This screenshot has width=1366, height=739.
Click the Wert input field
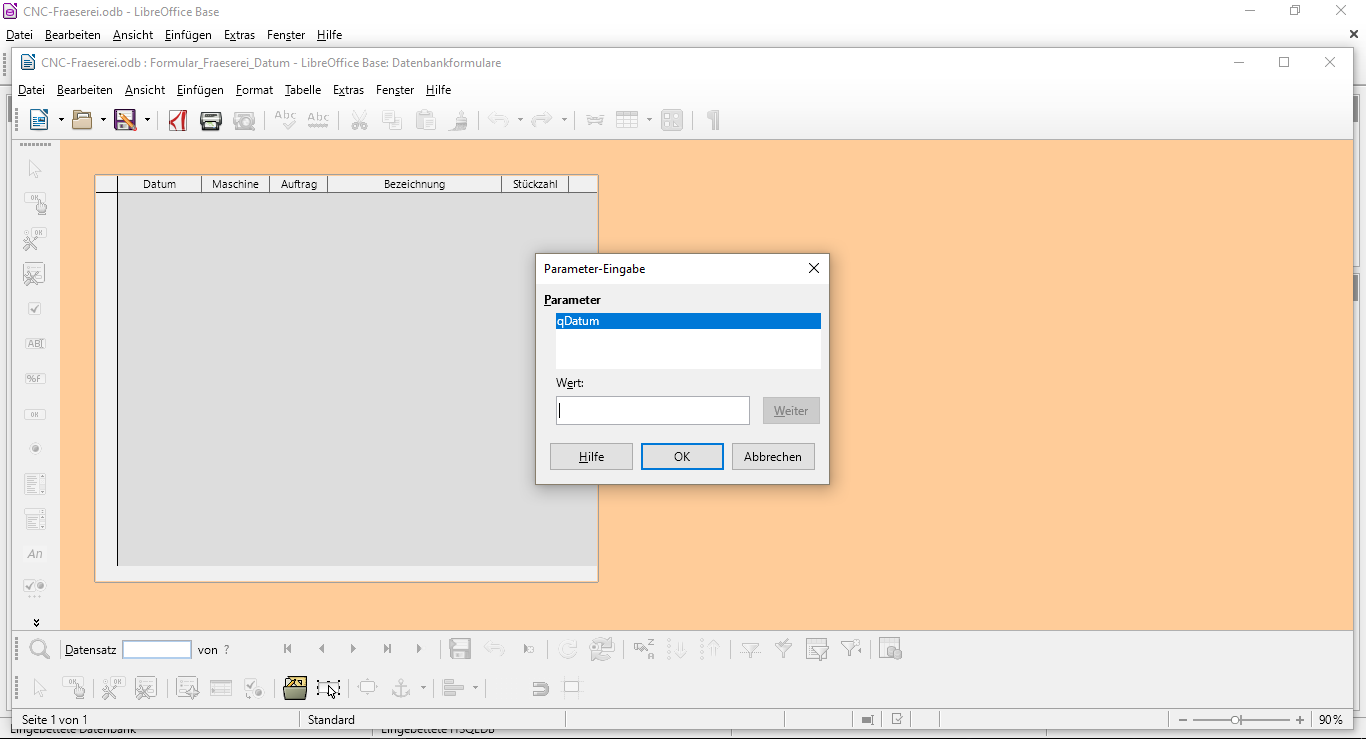click(x=652, y=411)
